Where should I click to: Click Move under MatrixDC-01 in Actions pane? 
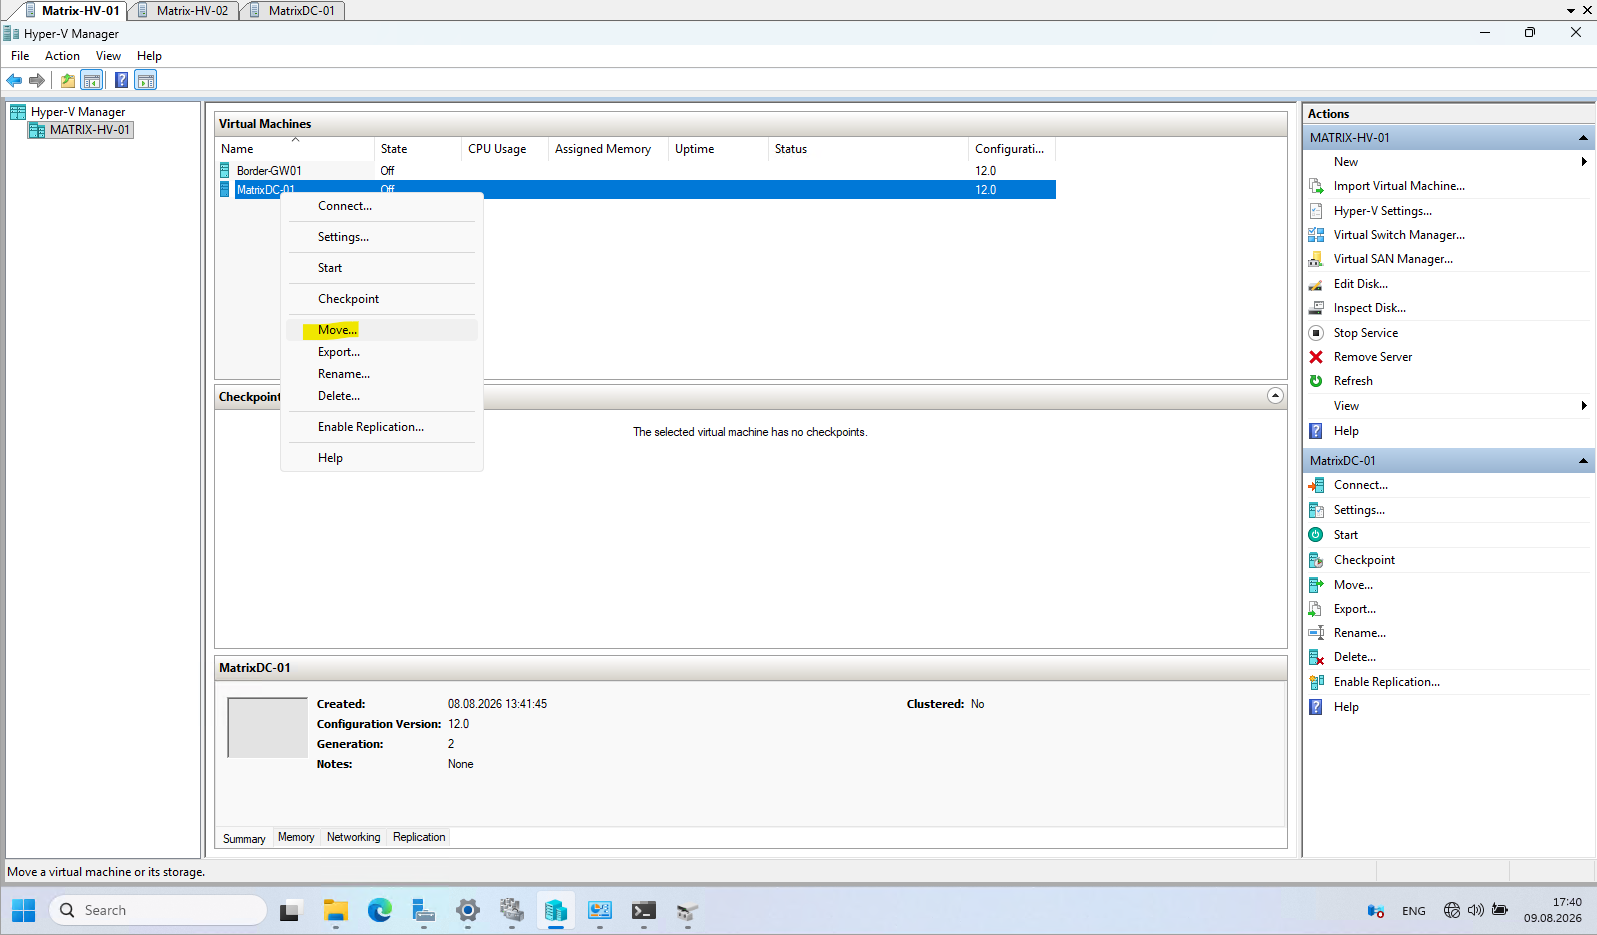pyautogui.click(x=1353, y=585)
